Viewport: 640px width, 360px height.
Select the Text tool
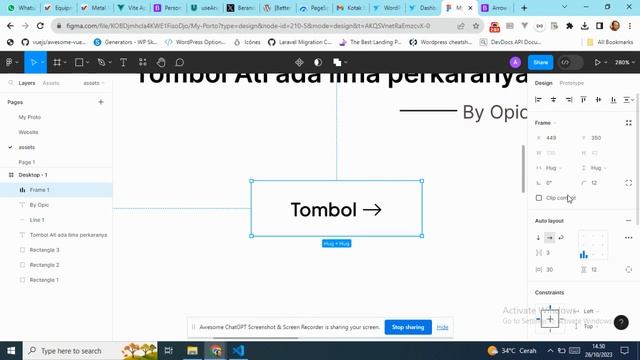point(123,62)
